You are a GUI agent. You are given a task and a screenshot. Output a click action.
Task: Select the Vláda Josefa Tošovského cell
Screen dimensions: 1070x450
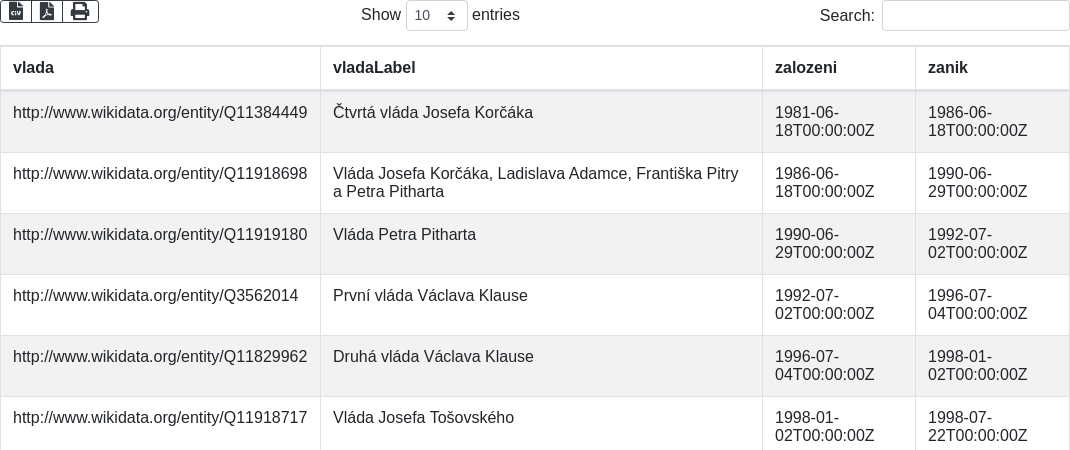click(x=423, y=418)
